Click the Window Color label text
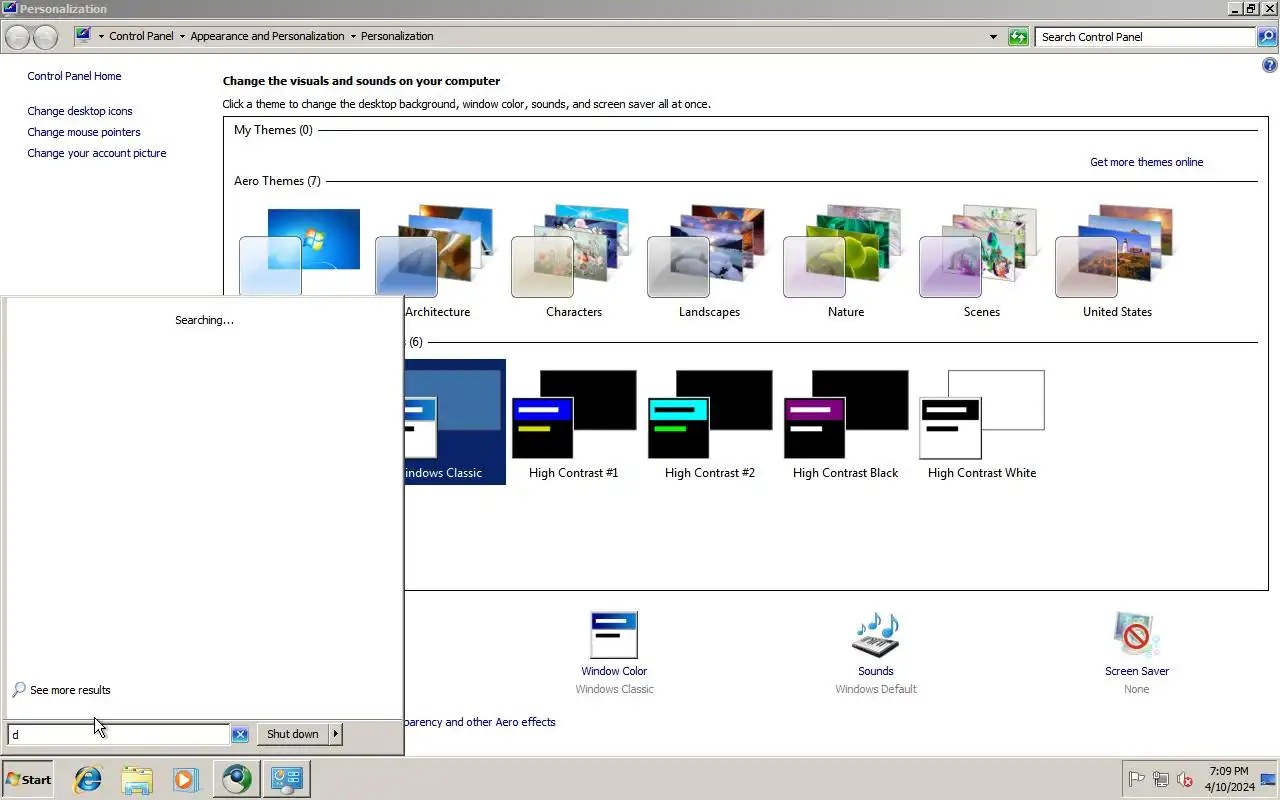 614,671
